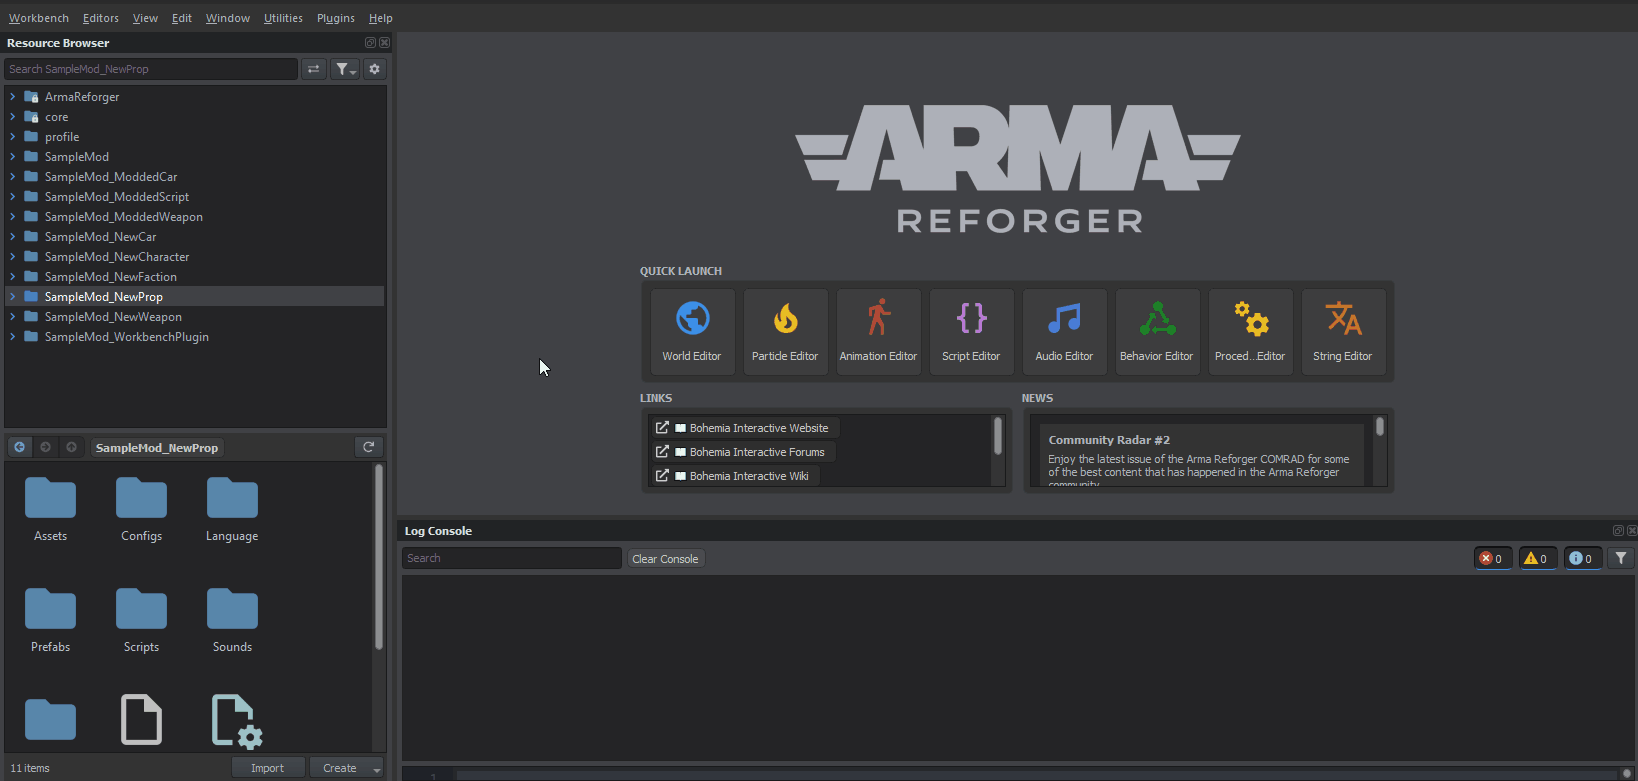This screenshot has width=1638, height=781.
Task: Open the Help menu
Action: click(x=381, y=18)
